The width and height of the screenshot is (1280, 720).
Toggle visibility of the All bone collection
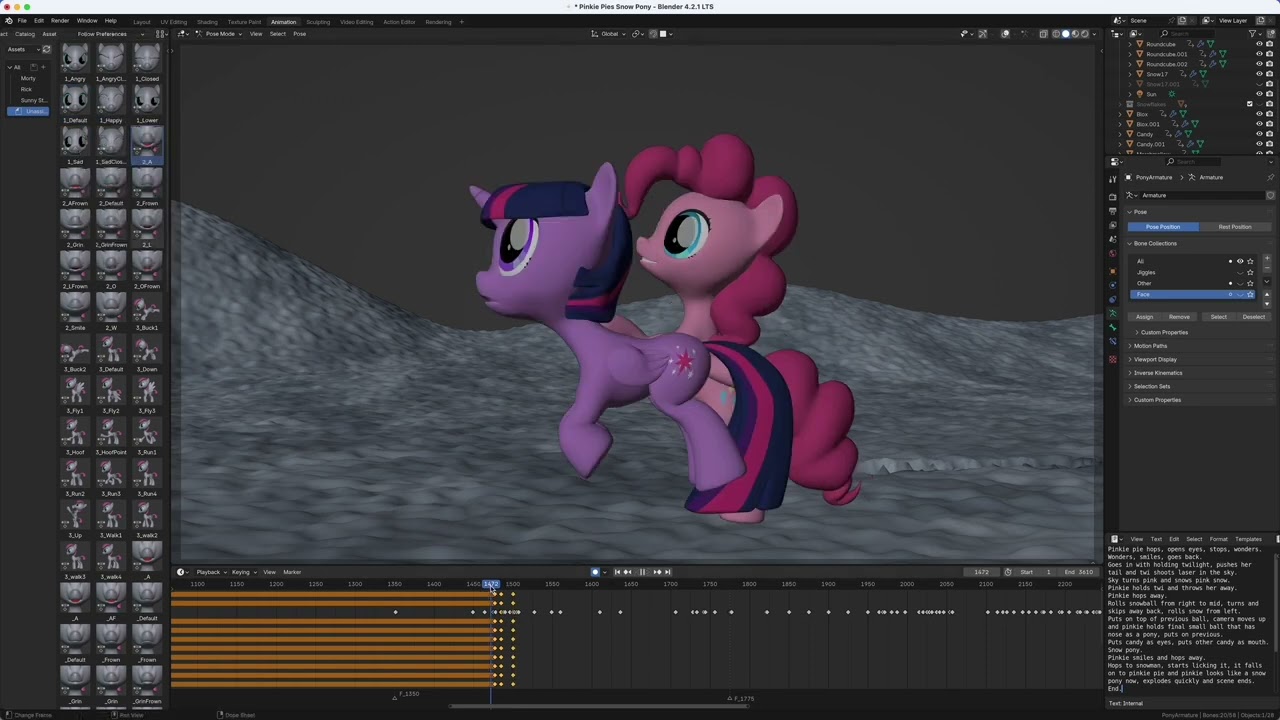[1240, 261]
